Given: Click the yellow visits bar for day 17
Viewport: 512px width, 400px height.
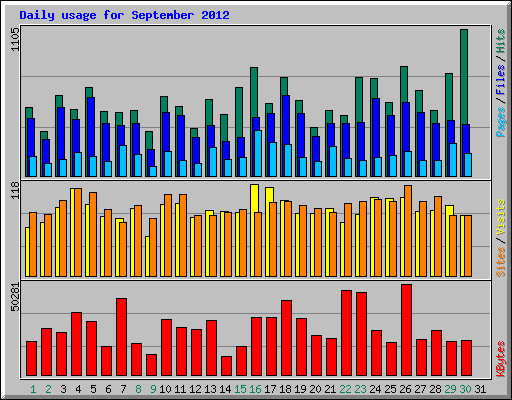Looking at the screenshot, I should pyautogui.click(x=269, y=195).
